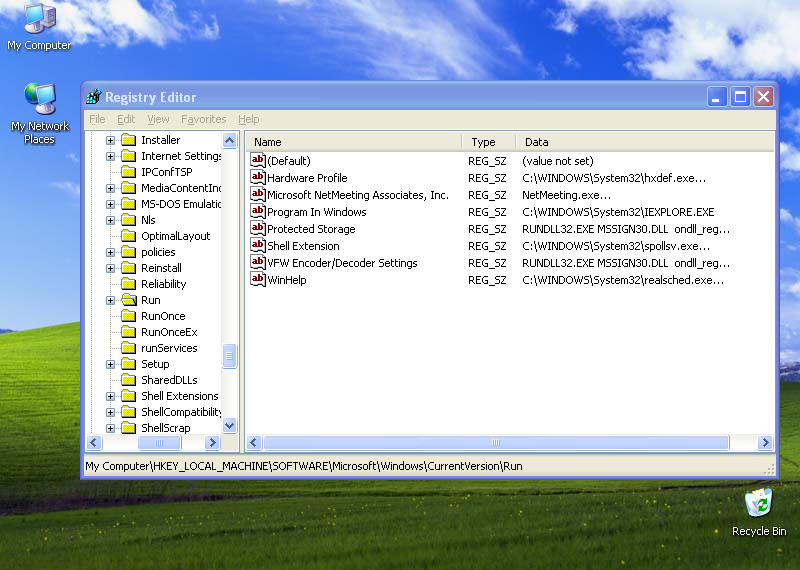The height and width of the screenshot is (570, 800).
Task: Select the Protected Storage value icon
Action: [x=258, y=228]
